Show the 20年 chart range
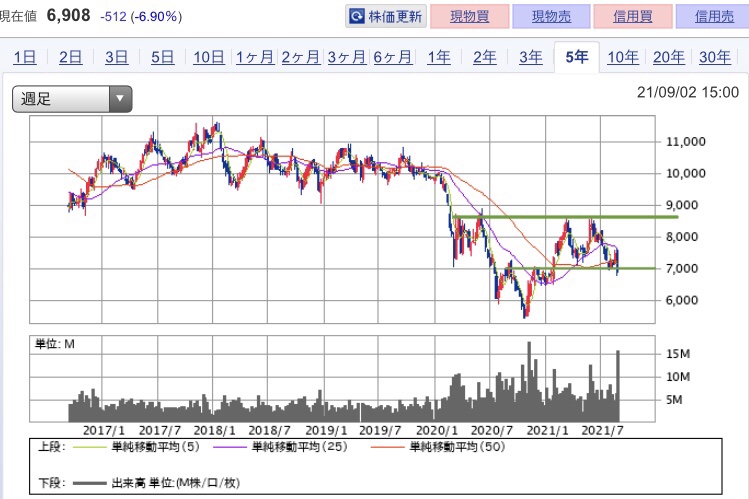Screen dimensions: 749x499 coord(669,57)
